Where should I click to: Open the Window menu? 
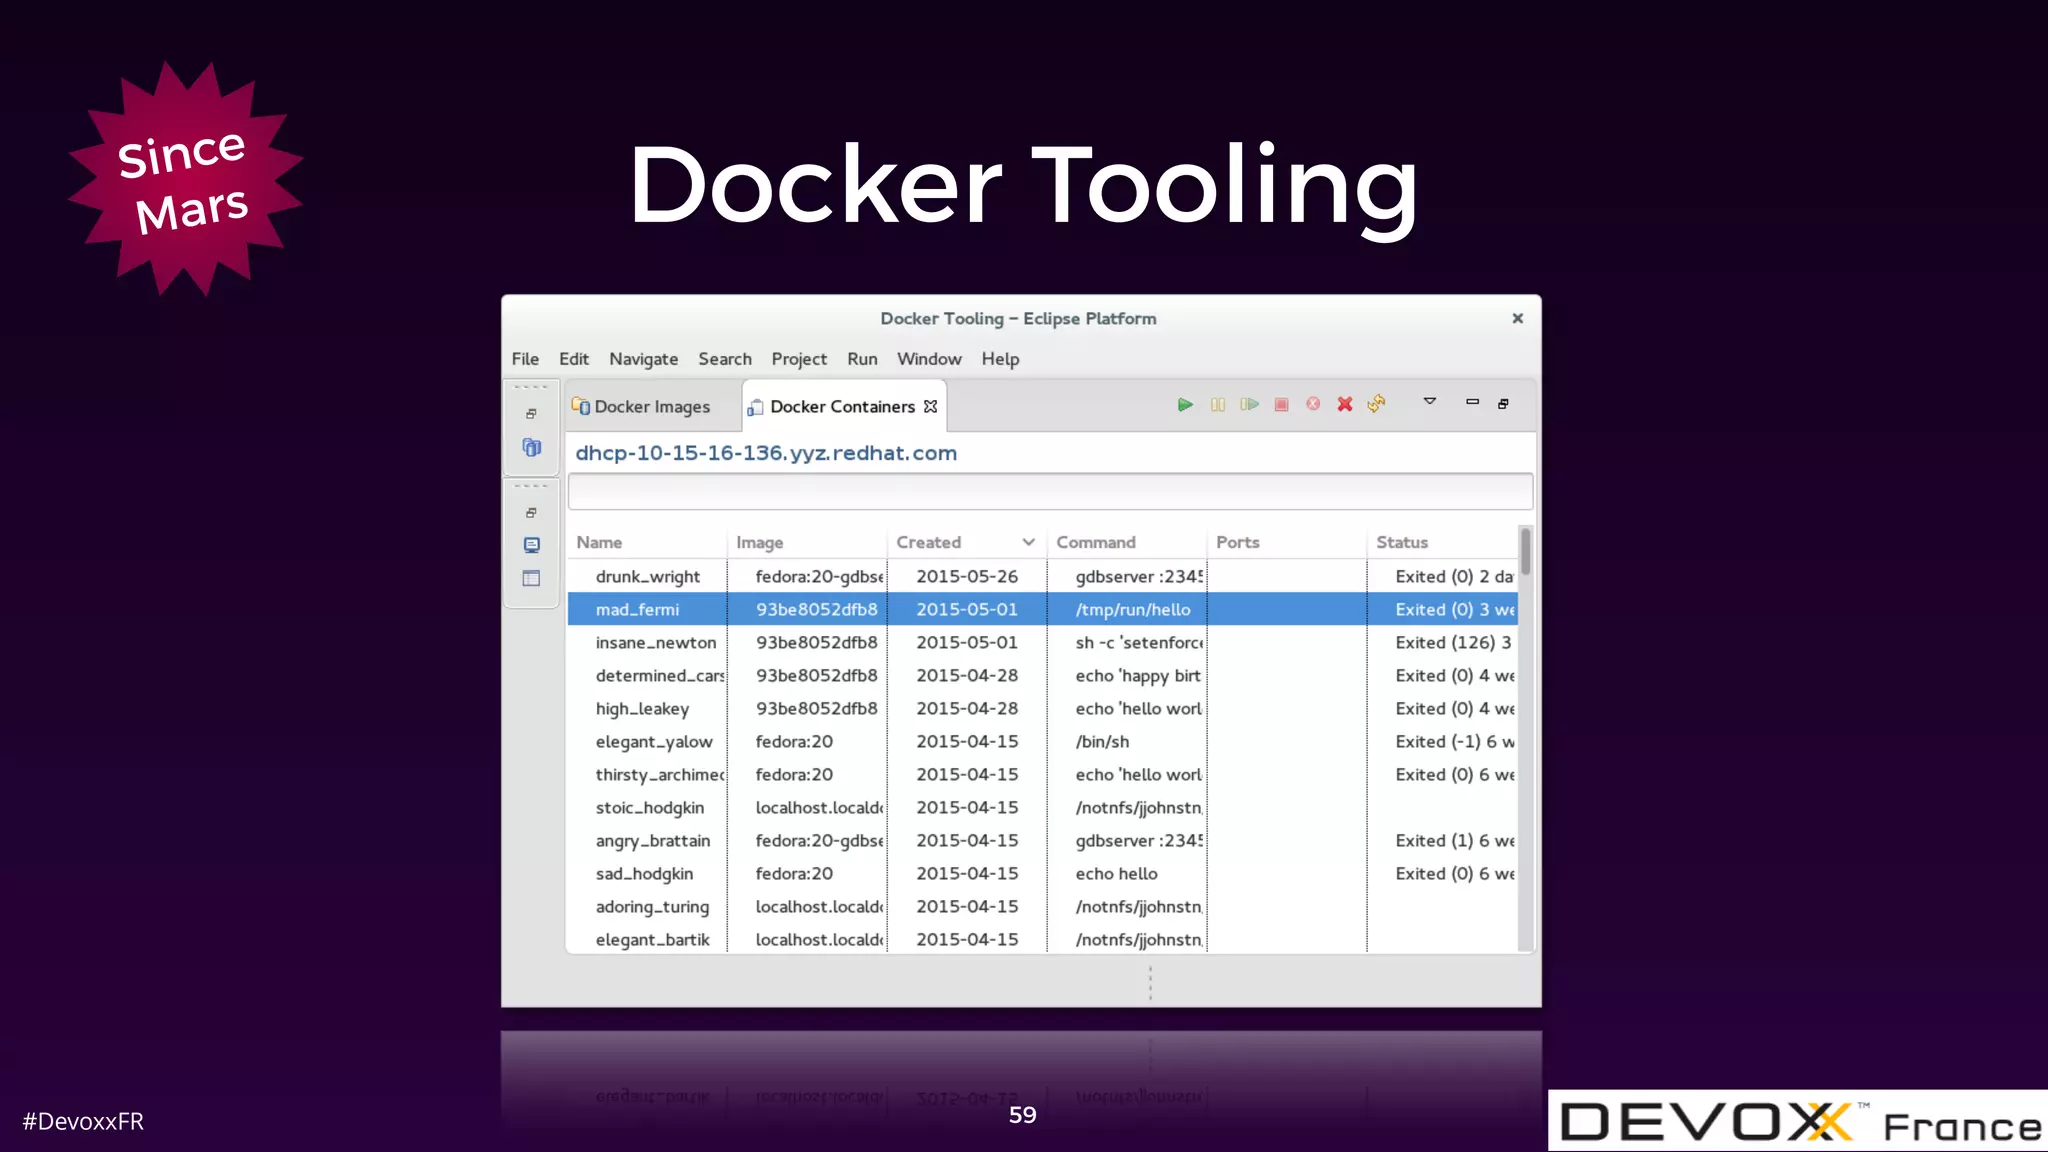(929, 359)
